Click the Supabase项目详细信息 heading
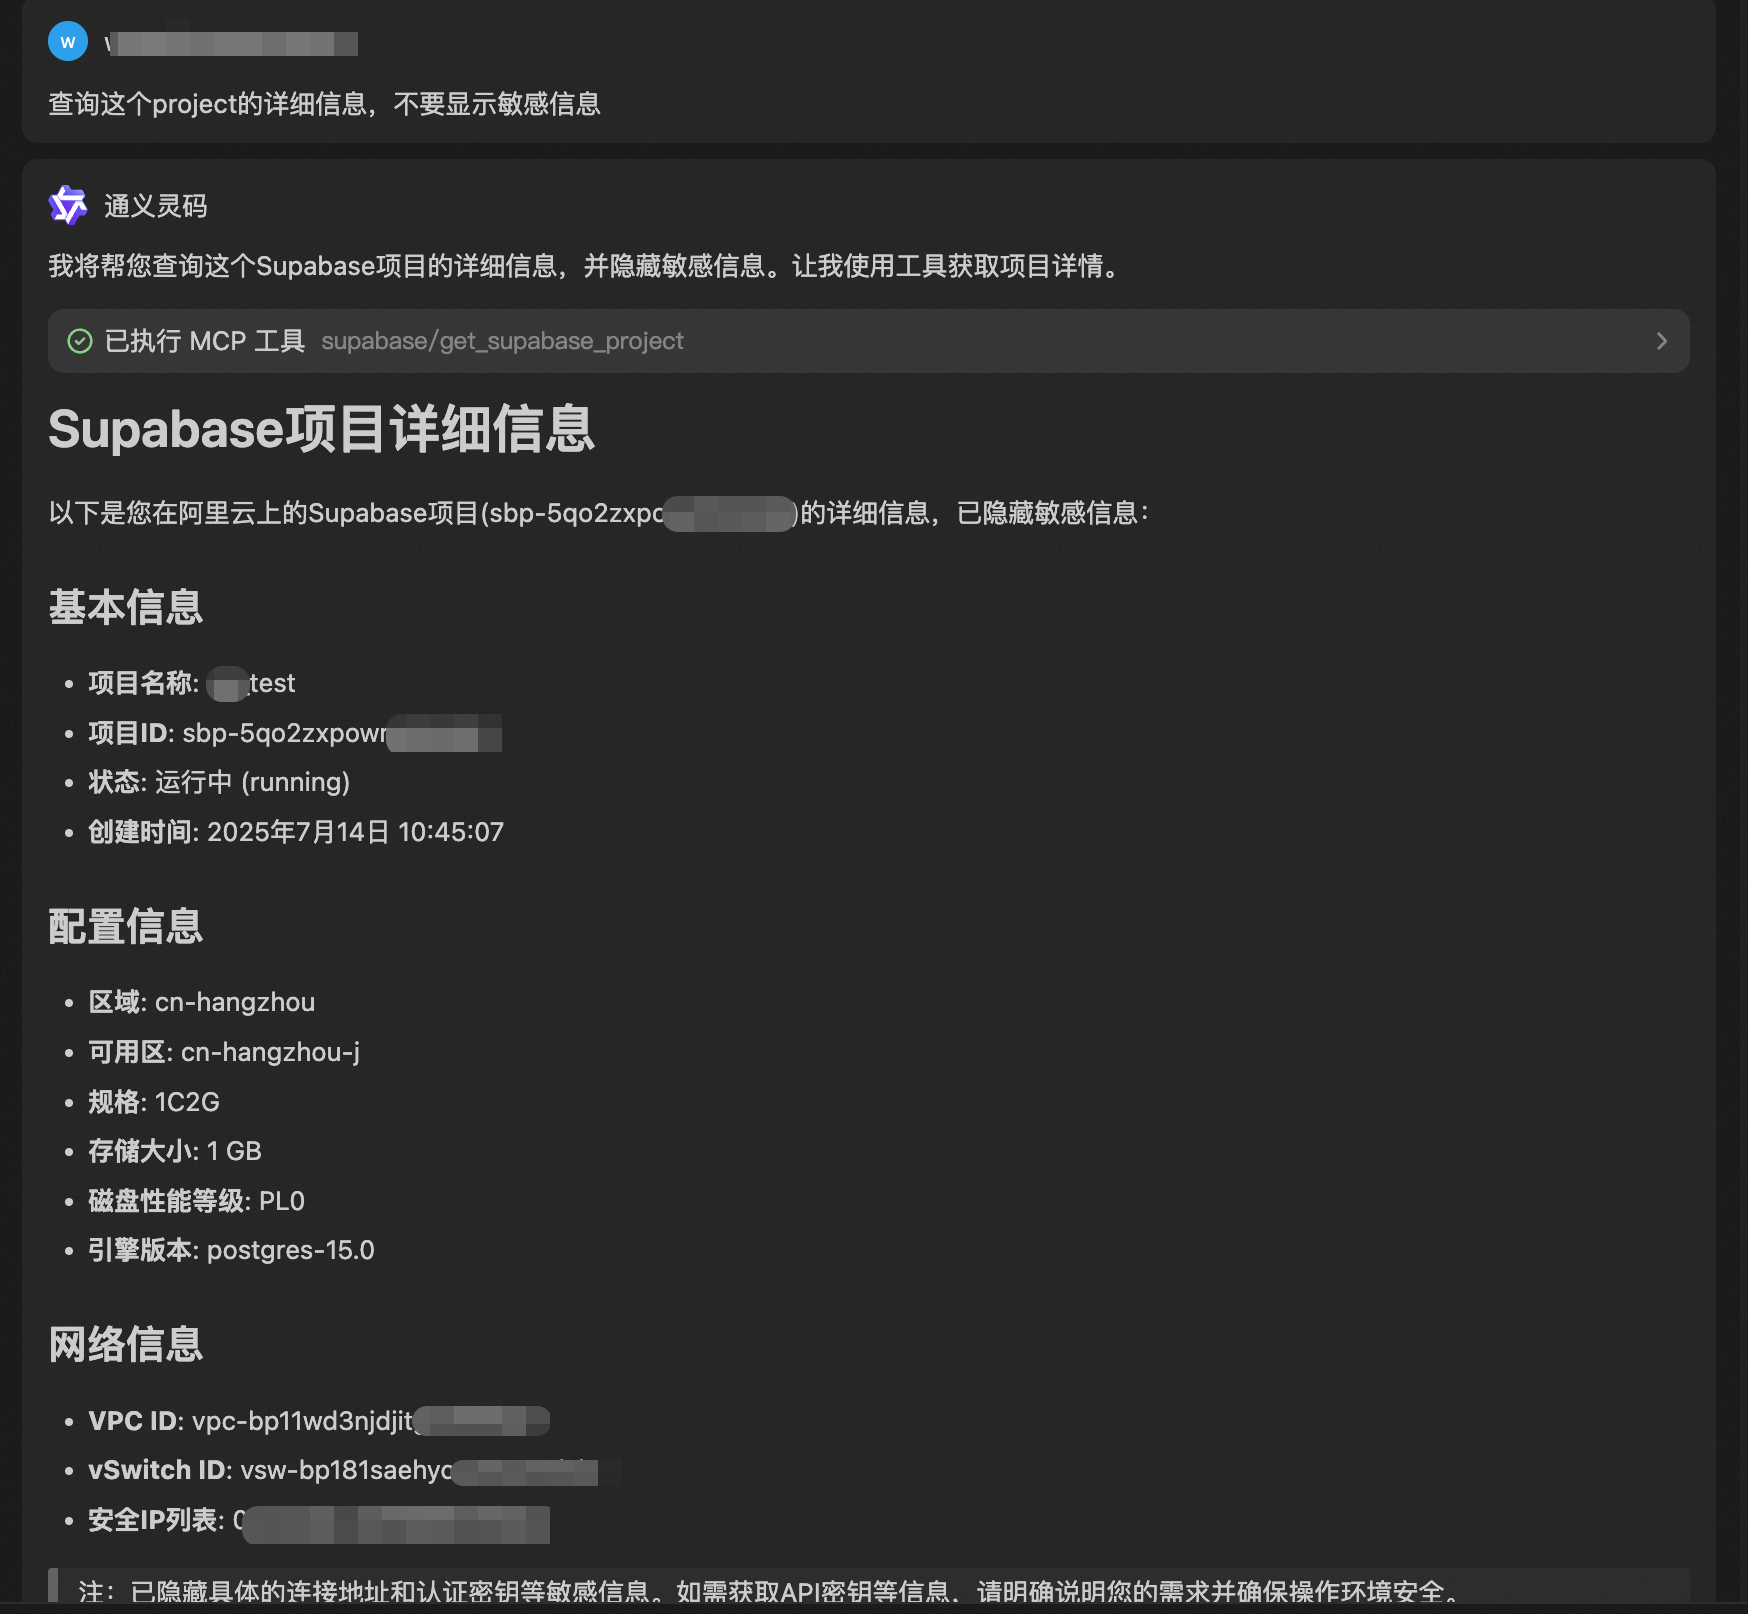 point(322,429)
